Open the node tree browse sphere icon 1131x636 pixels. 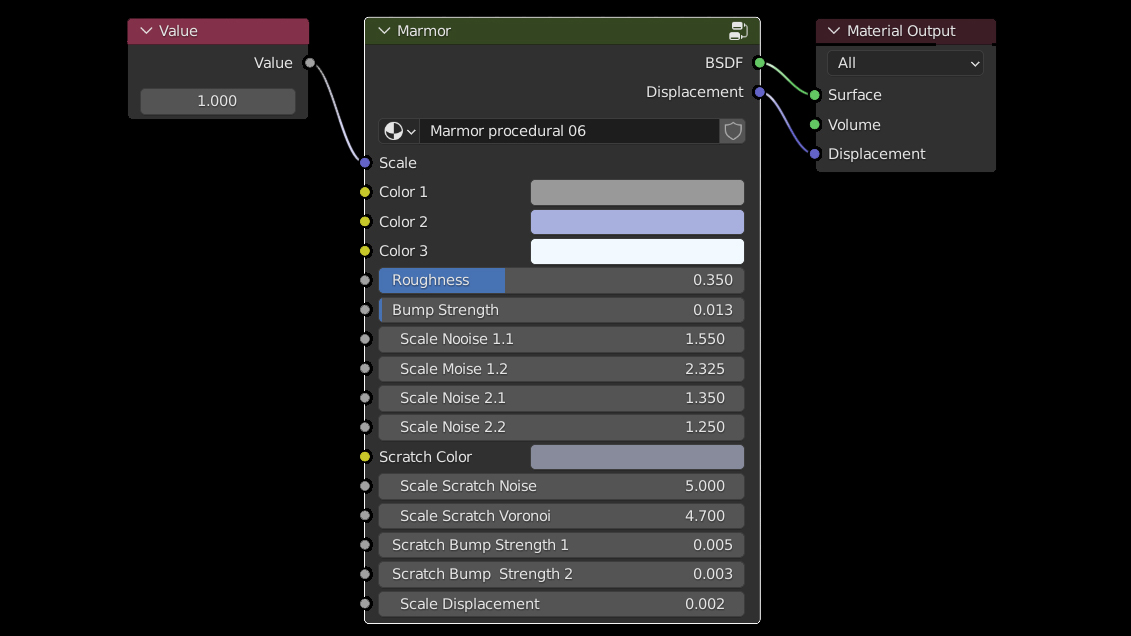click(399, 131)
